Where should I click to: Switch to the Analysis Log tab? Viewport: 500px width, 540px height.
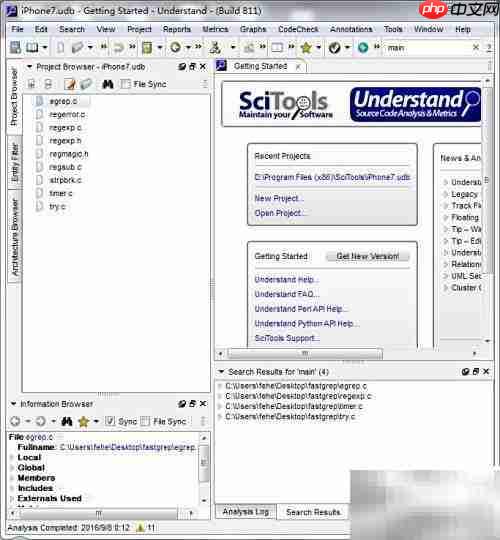click(246, 512)
